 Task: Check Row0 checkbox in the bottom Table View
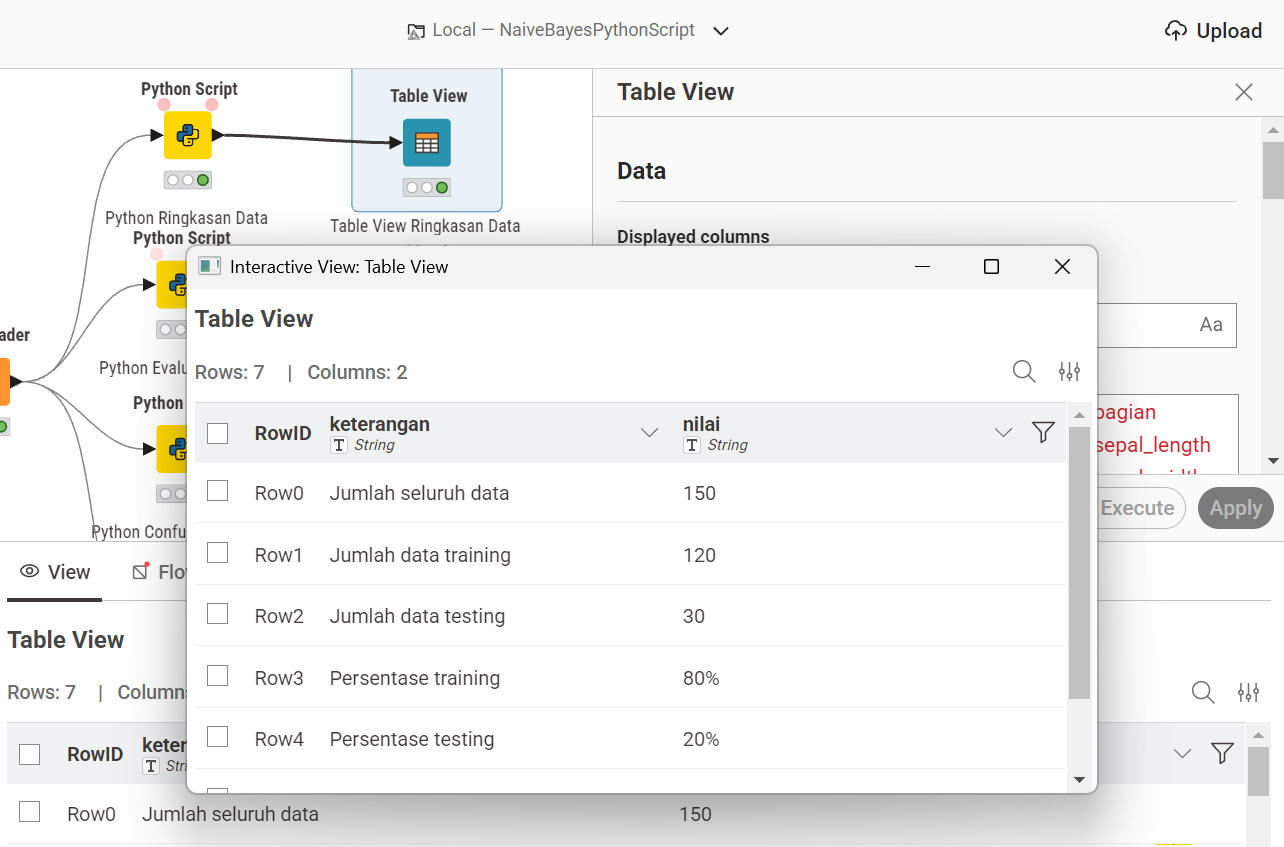[30, 812]
